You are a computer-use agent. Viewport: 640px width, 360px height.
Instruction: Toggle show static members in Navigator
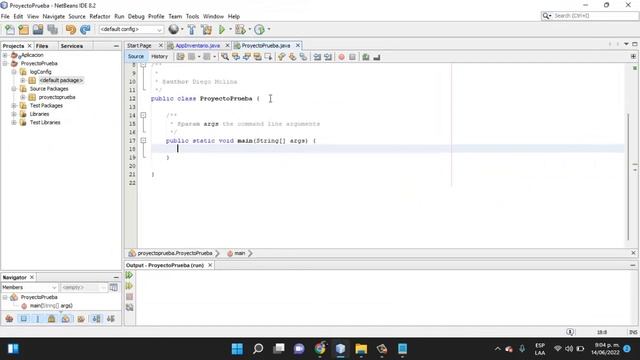38,319
